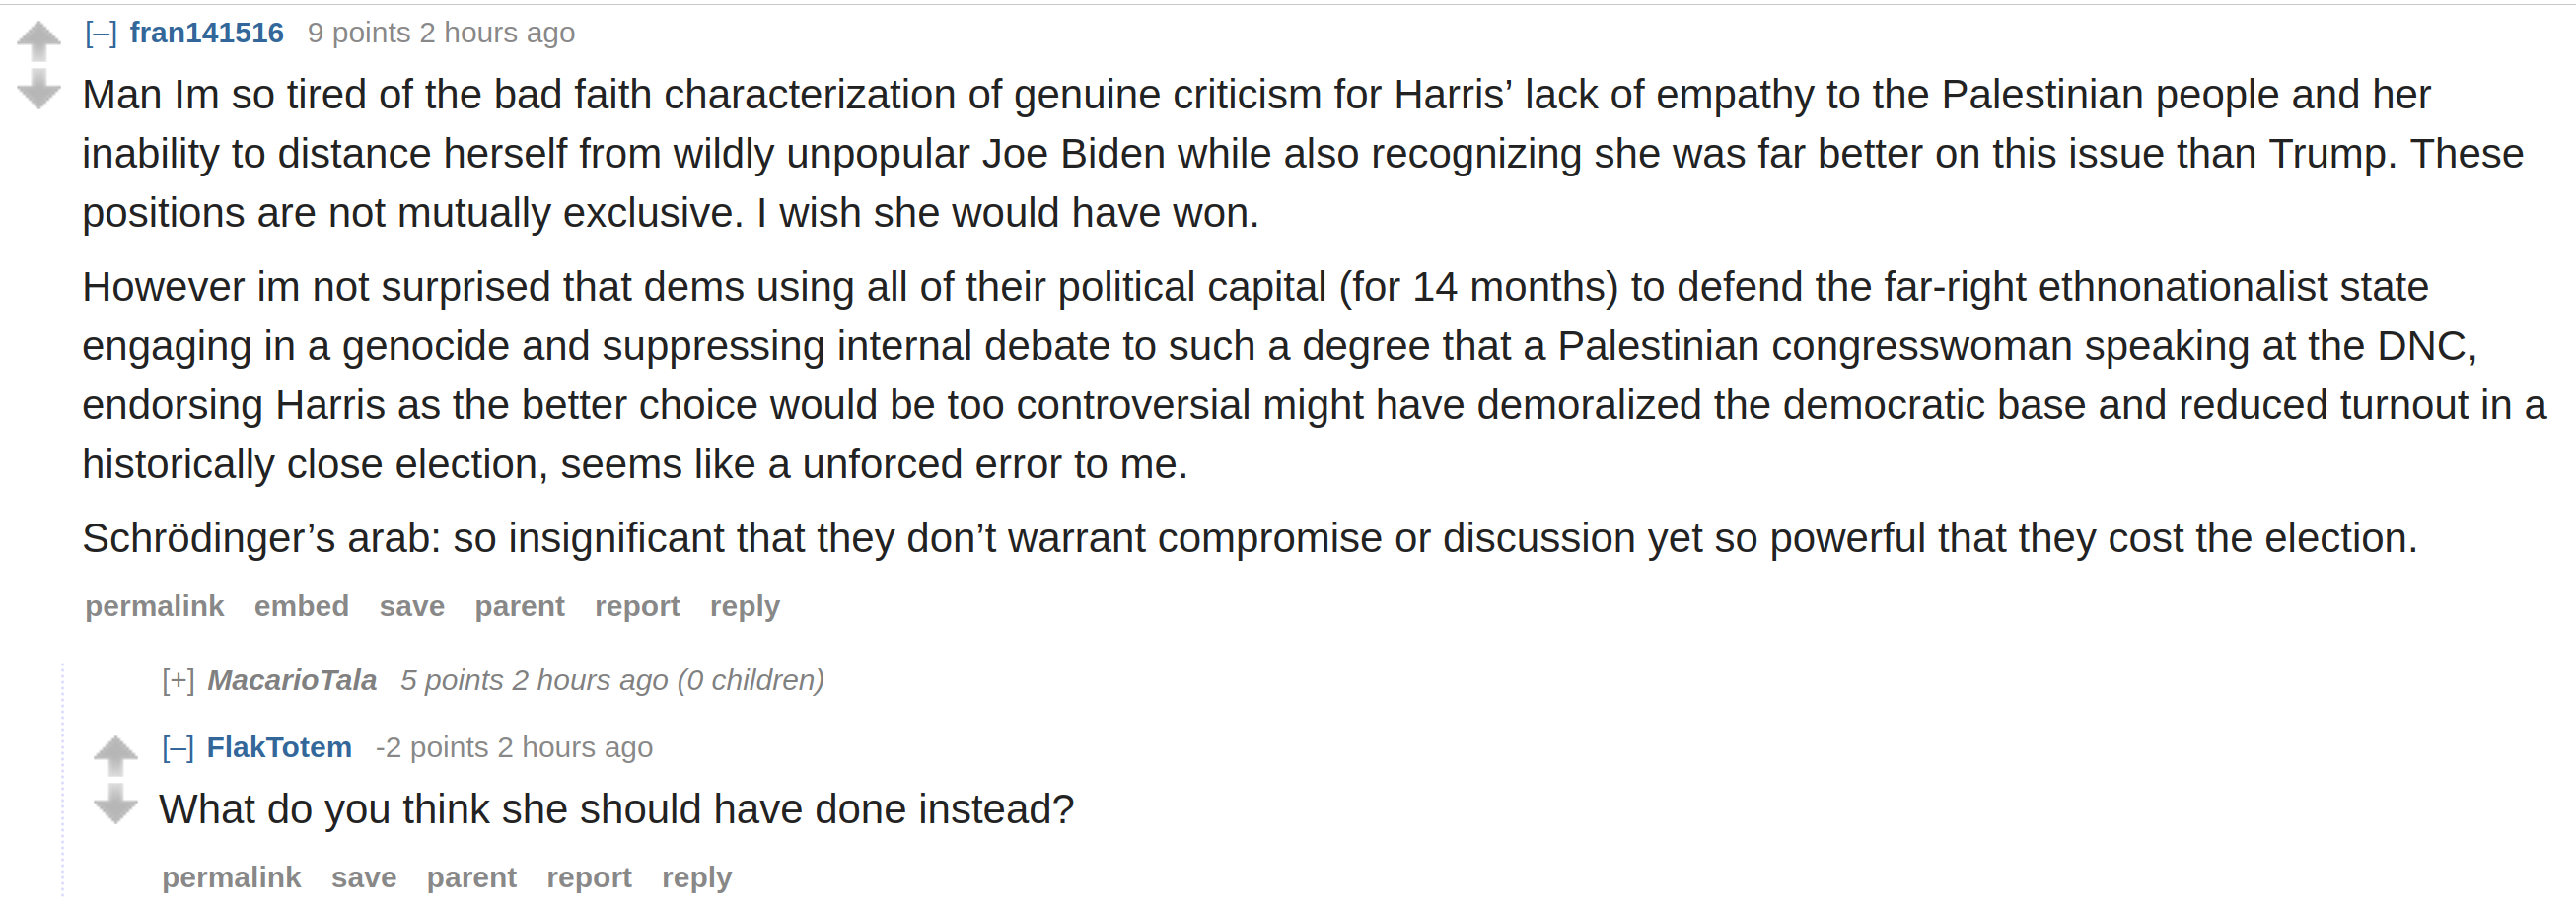
Task: Expand MacarioTala's collapsed comment
Action: pyautogui.click(x=178, y=681)
